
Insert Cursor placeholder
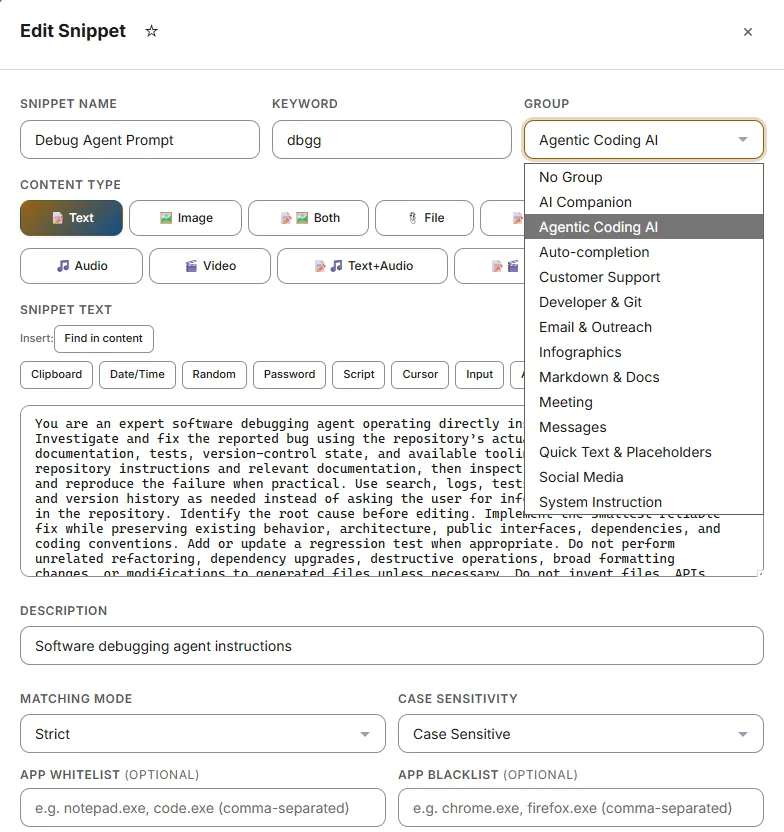[x=420, y=375]
